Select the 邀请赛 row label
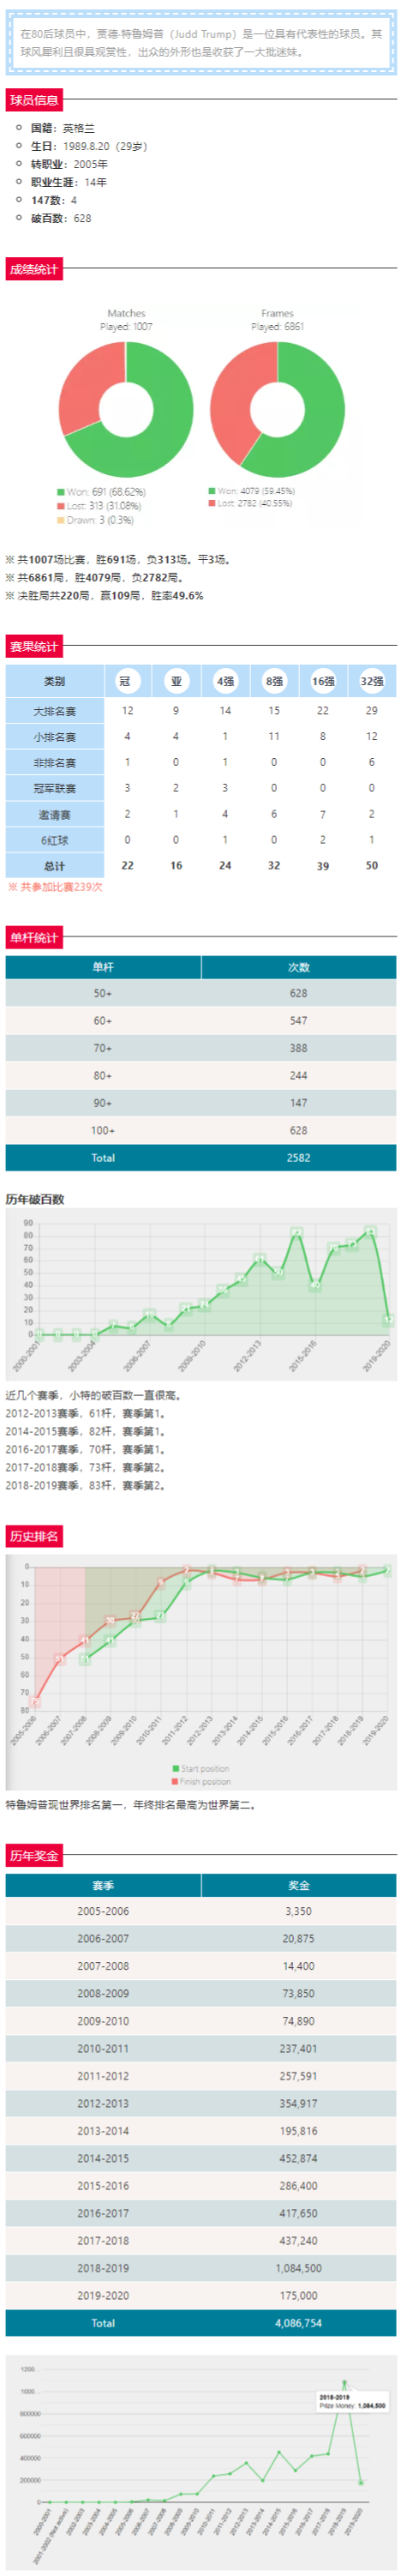This screenshot has height=2576, width=401. coord(55,814)
